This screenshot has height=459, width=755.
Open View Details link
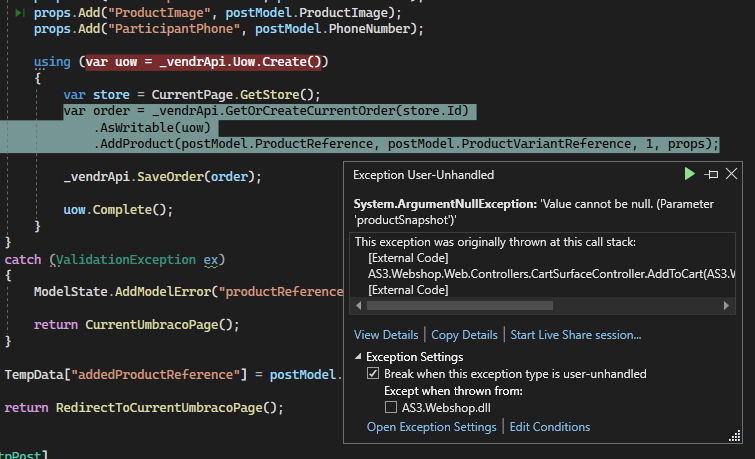(x=386, y=335)
